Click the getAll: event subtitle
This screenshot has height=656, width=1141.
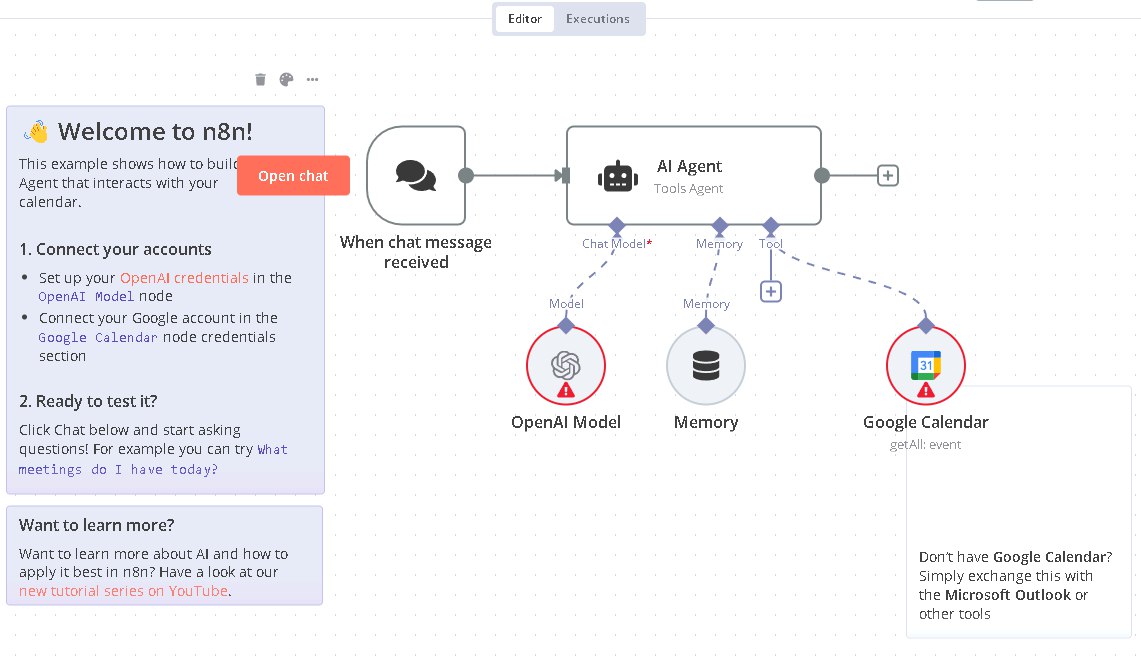(x=926, y=445)
